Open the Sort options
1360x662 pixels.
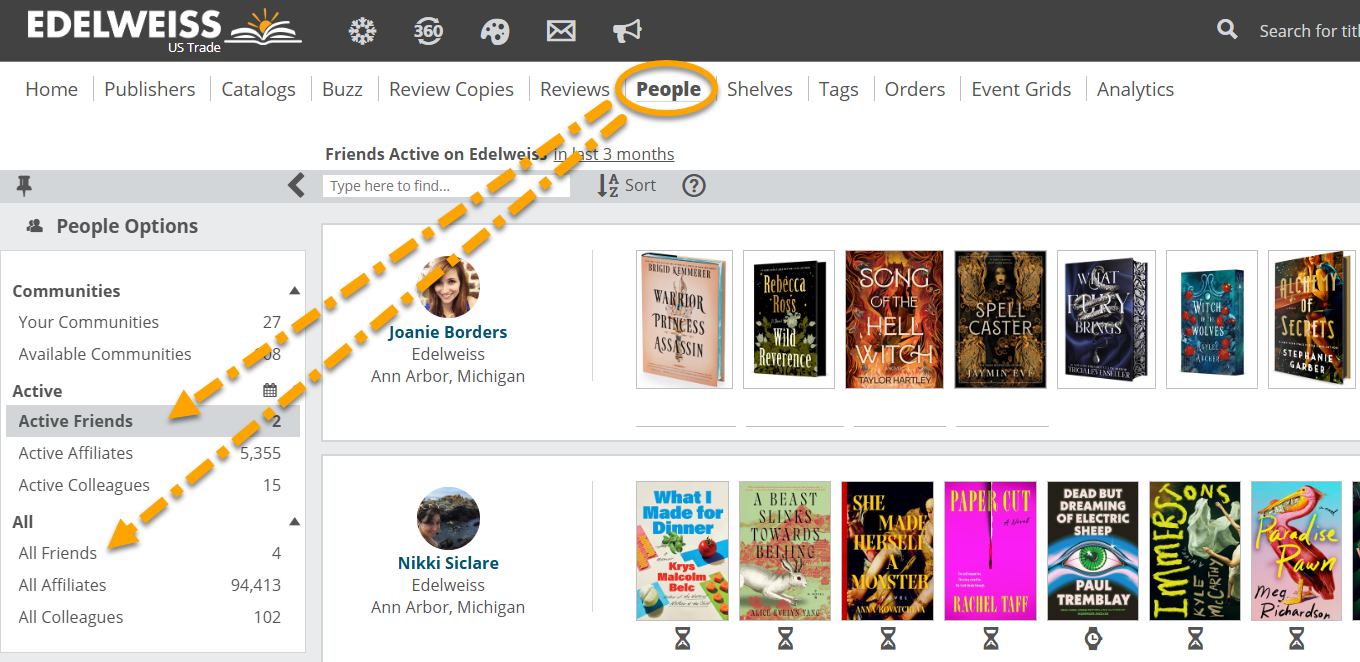click(x=627, y=185)
